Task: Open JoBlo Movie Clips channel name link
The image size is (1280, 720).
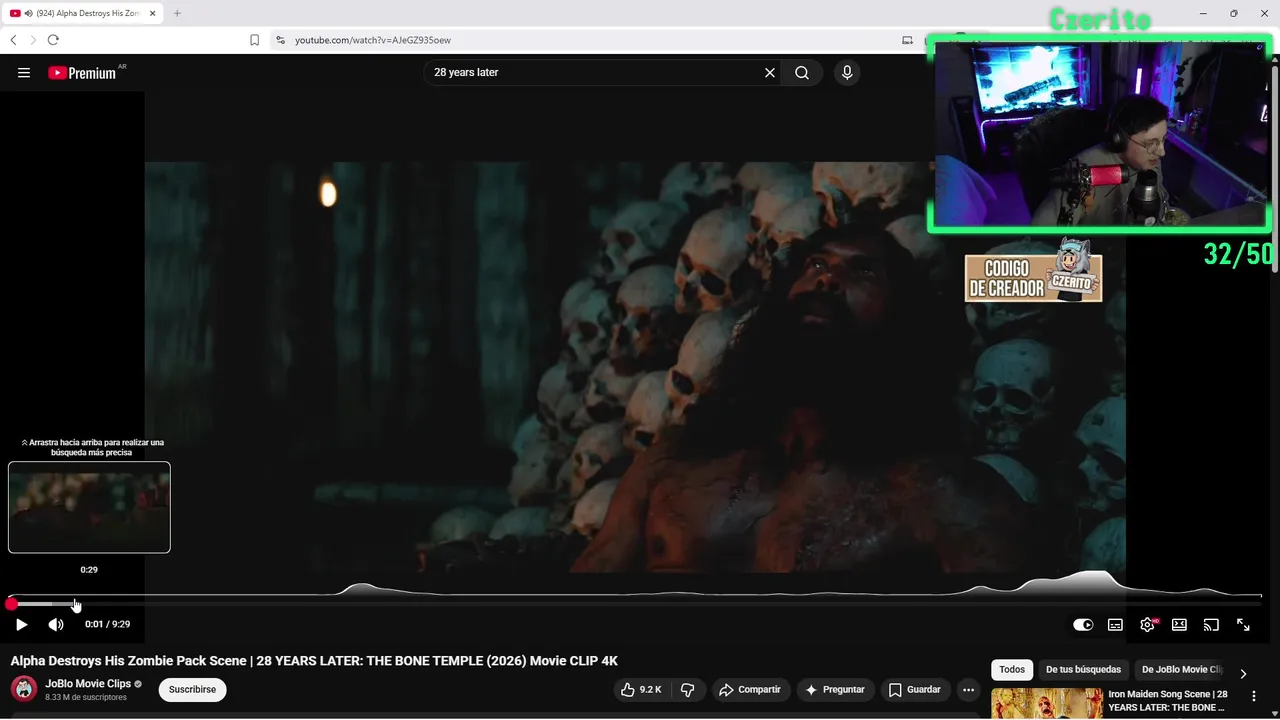Action: point(88,684)
